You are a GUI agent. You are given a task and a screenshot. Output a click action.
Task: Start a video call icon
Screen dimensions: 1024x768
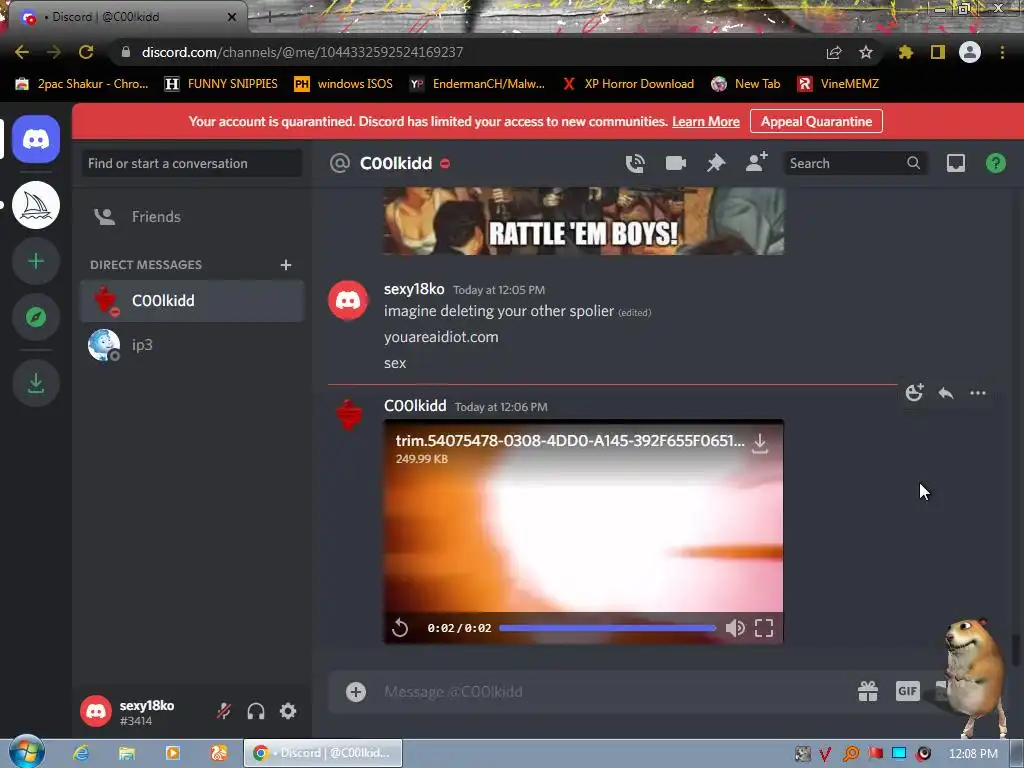coord(675,163)
